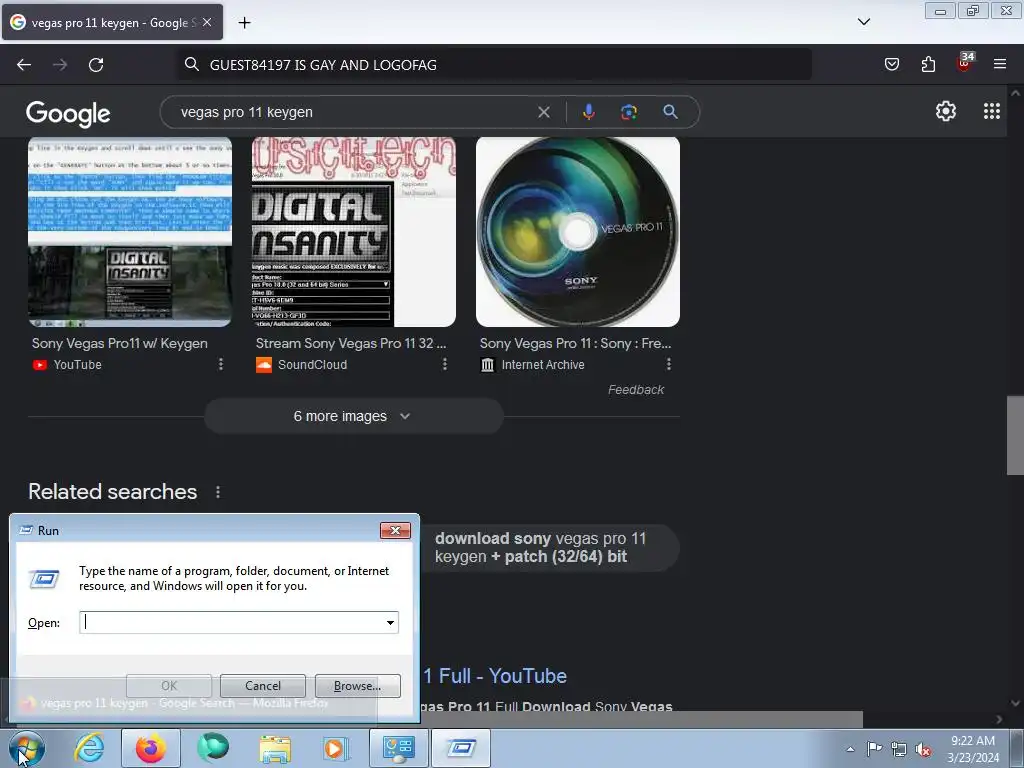
Task: Click the Feedback link under images
Action: coord(635,390)
